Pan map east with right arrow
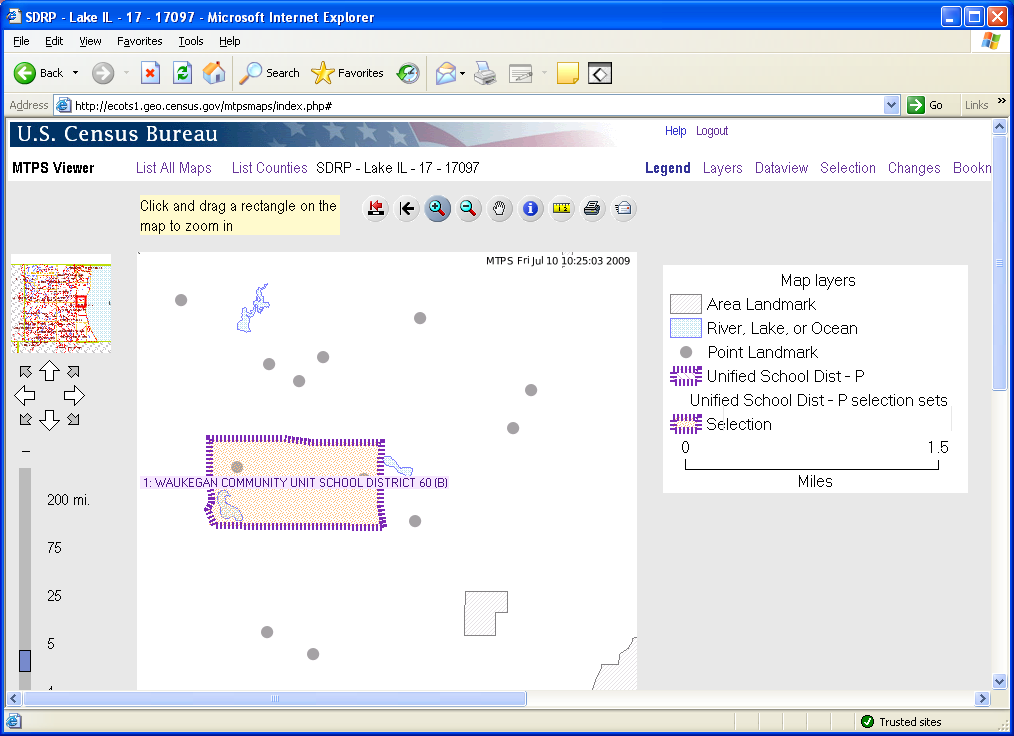This screenshot has height=736, width=1014. [x=74, y=395]
